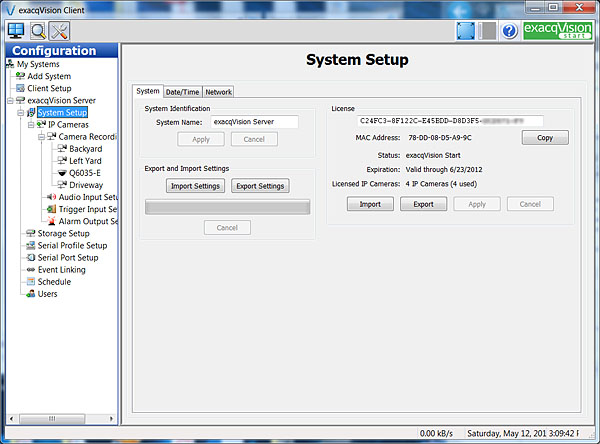Image resolution: width=600 pixels, height=444 pixels.
Task: Click the Driveway camera icon
Action: [62, 185]
